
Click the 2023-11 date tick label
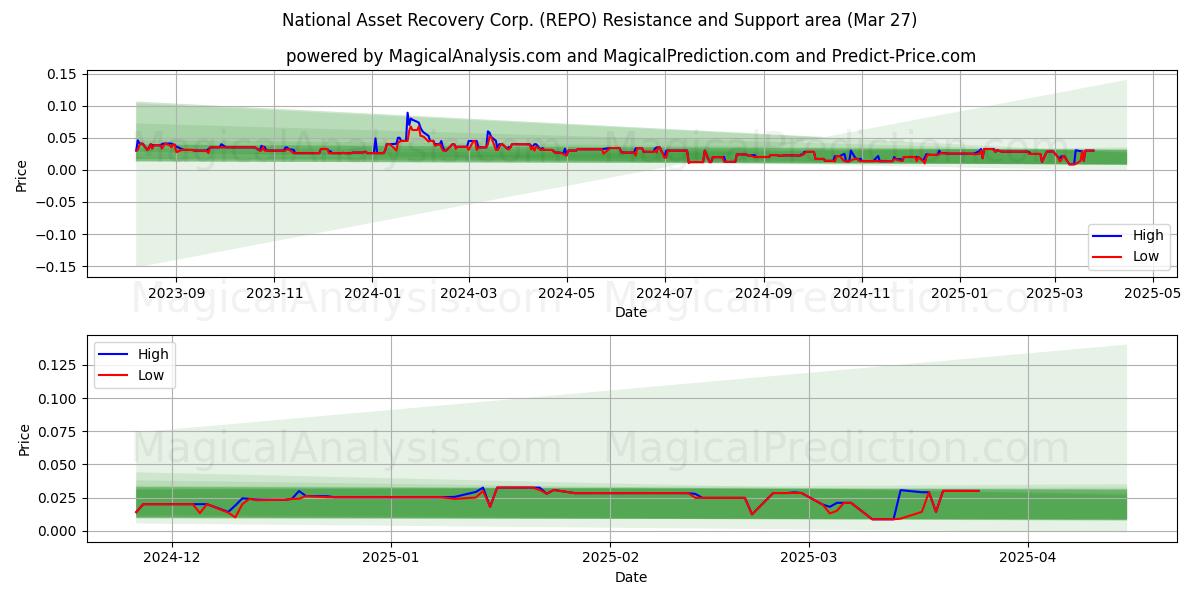pyautogui.click(x=274, y=293)
